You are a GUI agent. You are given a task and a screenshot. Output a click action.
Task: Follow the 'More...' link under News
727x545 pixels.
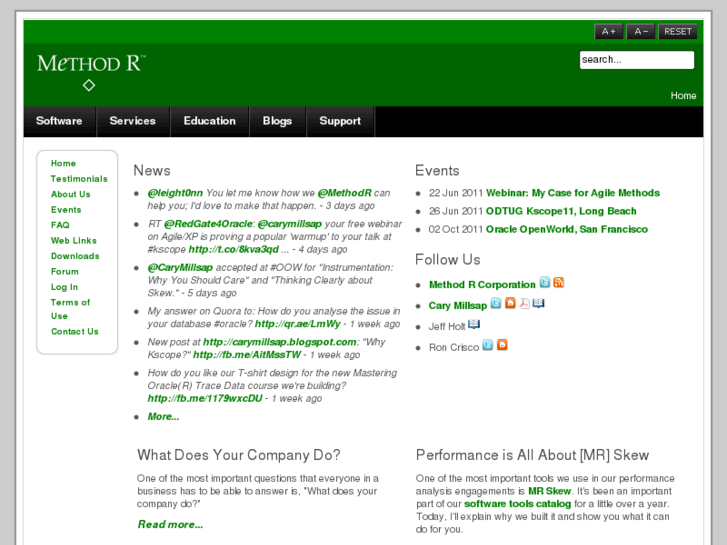(x=163, y=416)
